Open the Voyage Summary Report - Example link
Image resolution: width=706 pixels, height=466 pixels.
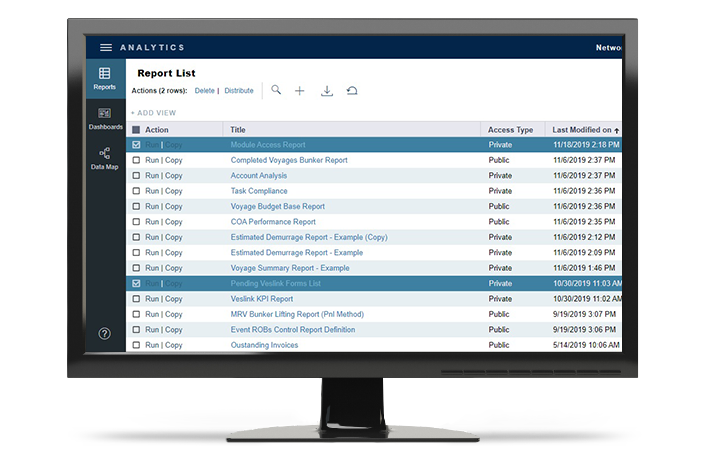290,268
